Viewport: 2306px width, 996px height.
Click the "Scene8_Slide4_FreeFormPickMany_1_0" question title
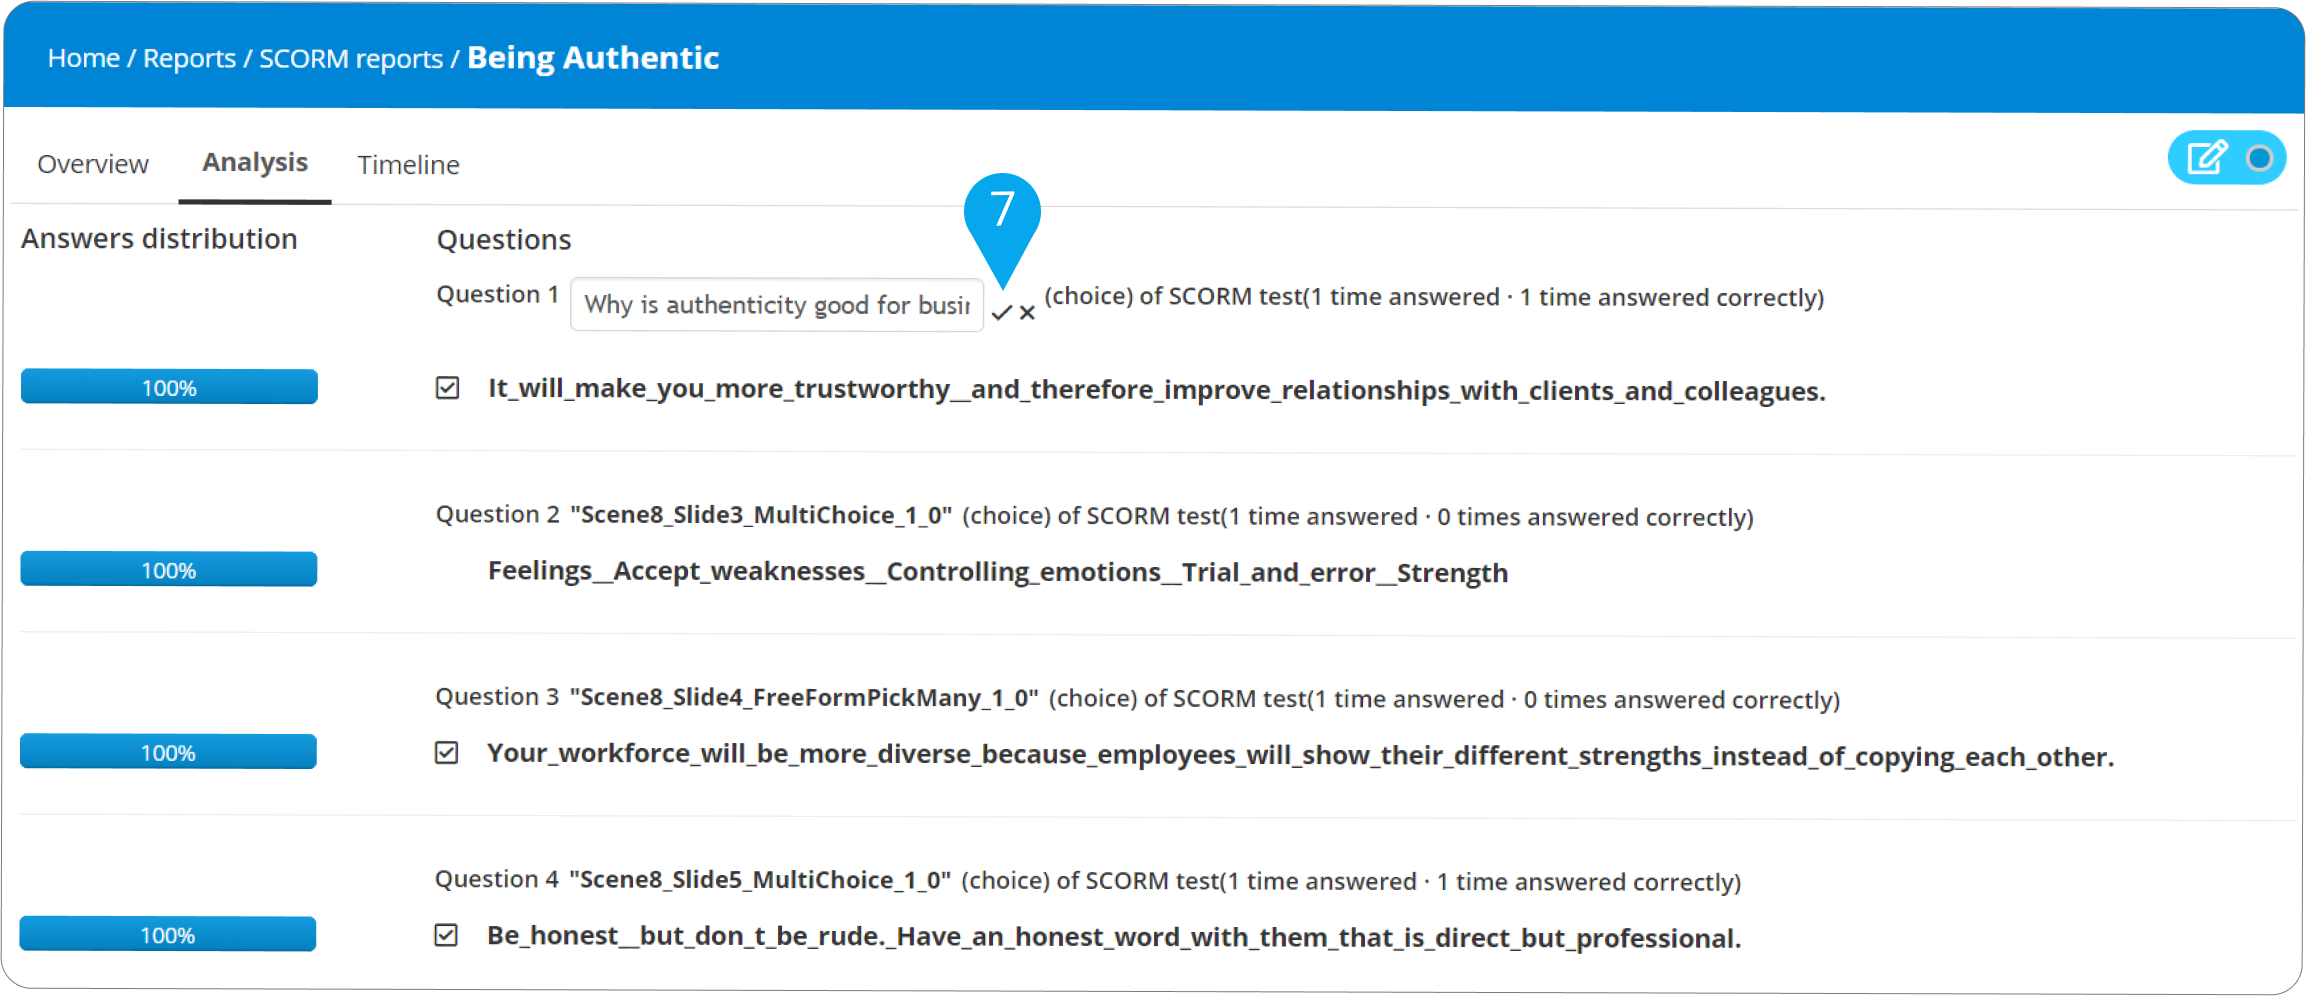[804, 697]
